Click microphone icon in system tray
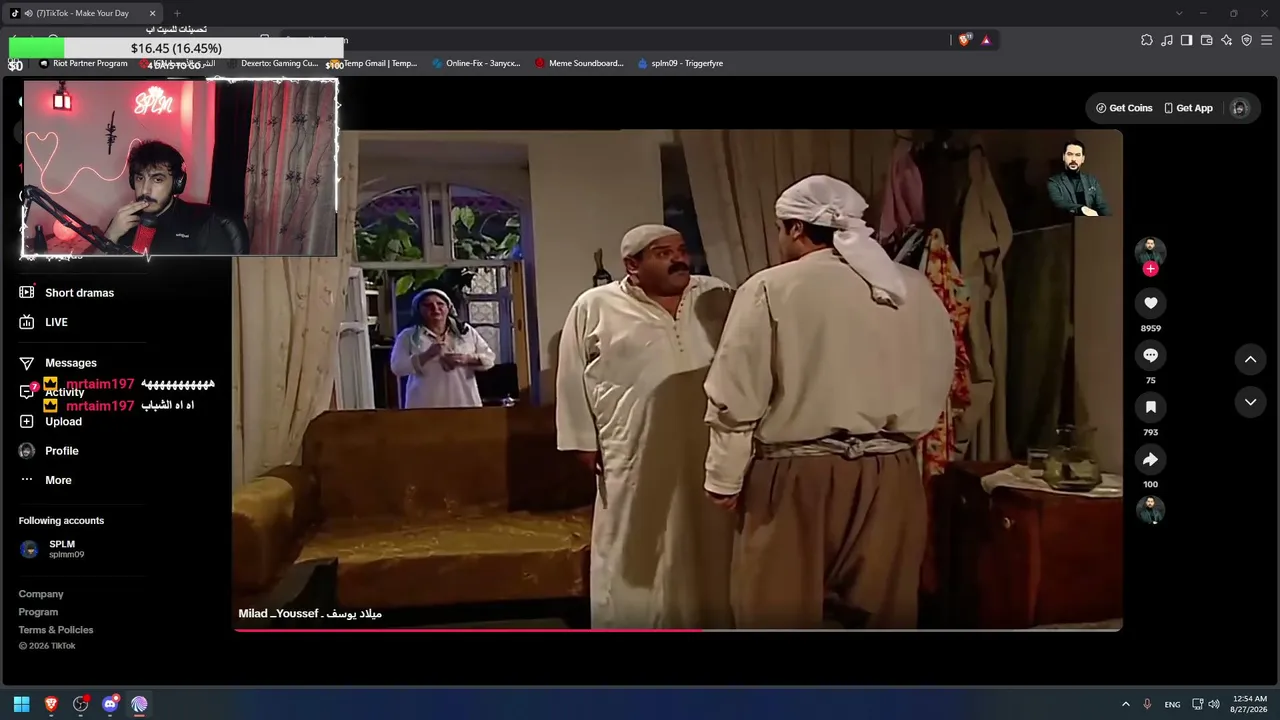Screen dimensions: 1280x720 (1147, 704)
